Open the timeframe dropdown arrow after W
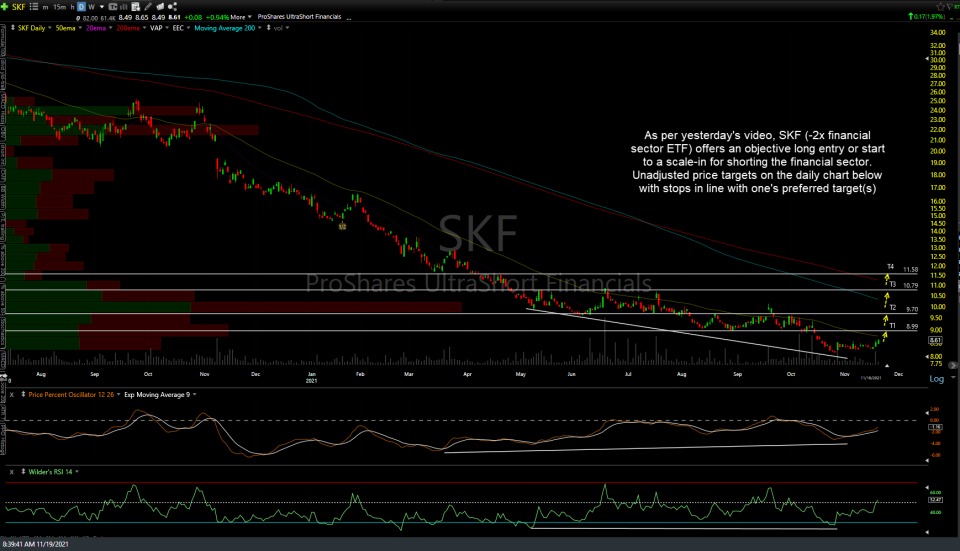Image resolution: width=960 pixels, height=551 pixels. (102, 7)
